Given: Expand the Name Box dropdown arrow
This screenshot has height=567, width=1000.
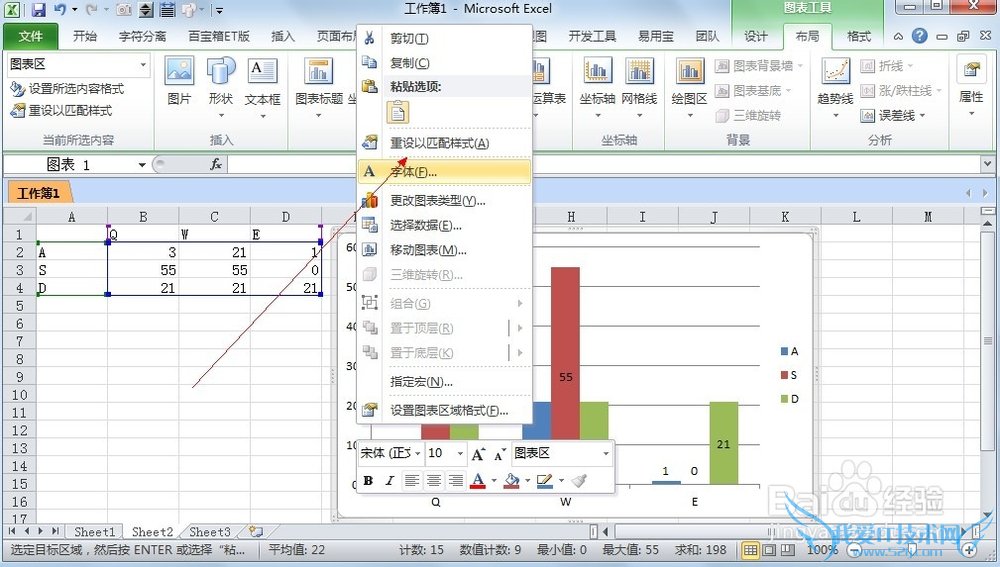Looking at the screenshot, I should click(x=142, y=165).
